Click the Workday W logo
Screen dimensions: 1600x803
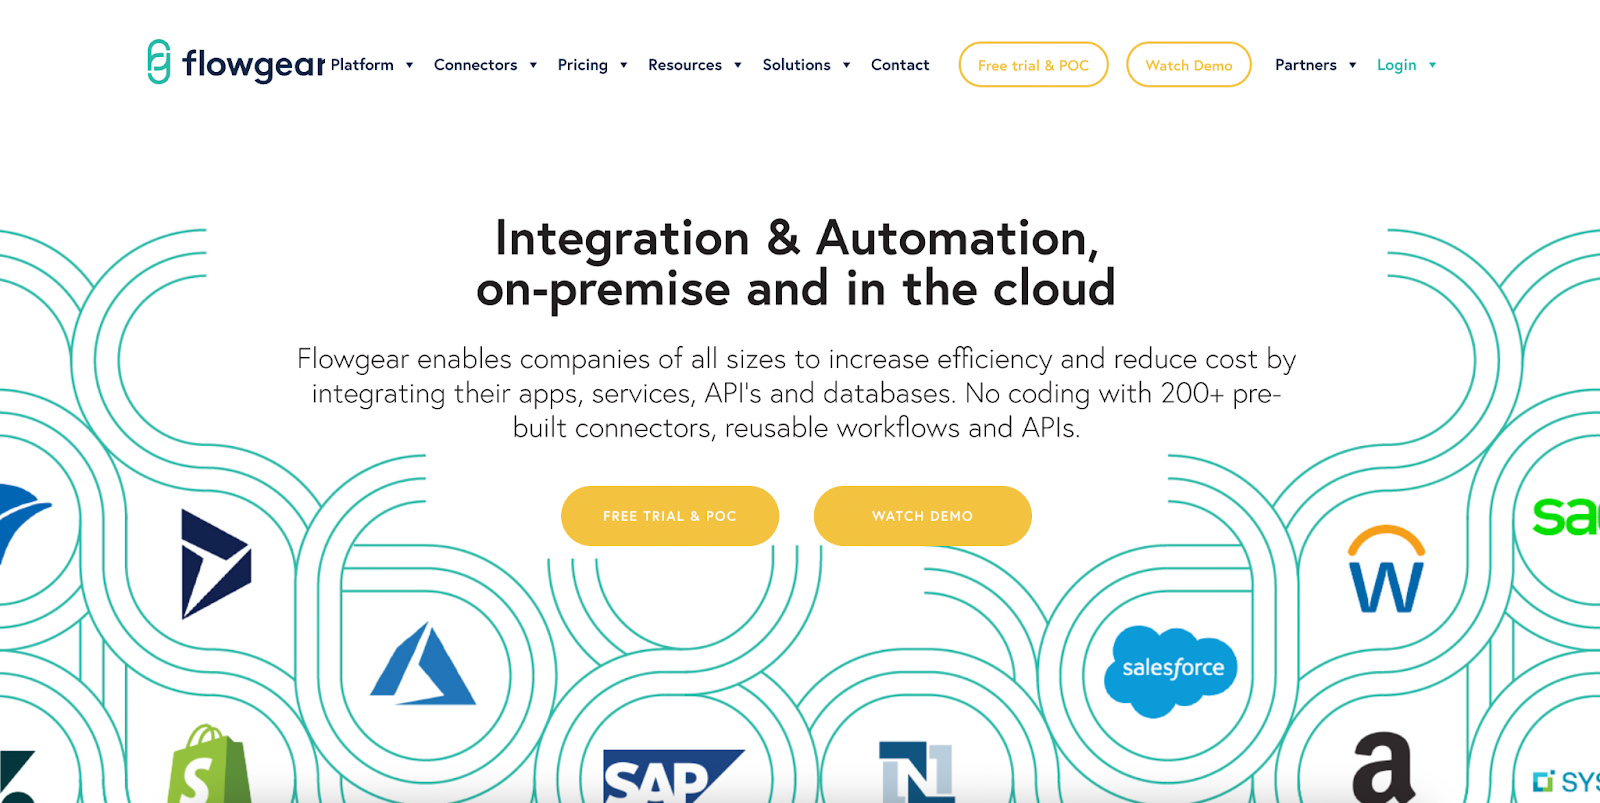[x=1386, y=569]
